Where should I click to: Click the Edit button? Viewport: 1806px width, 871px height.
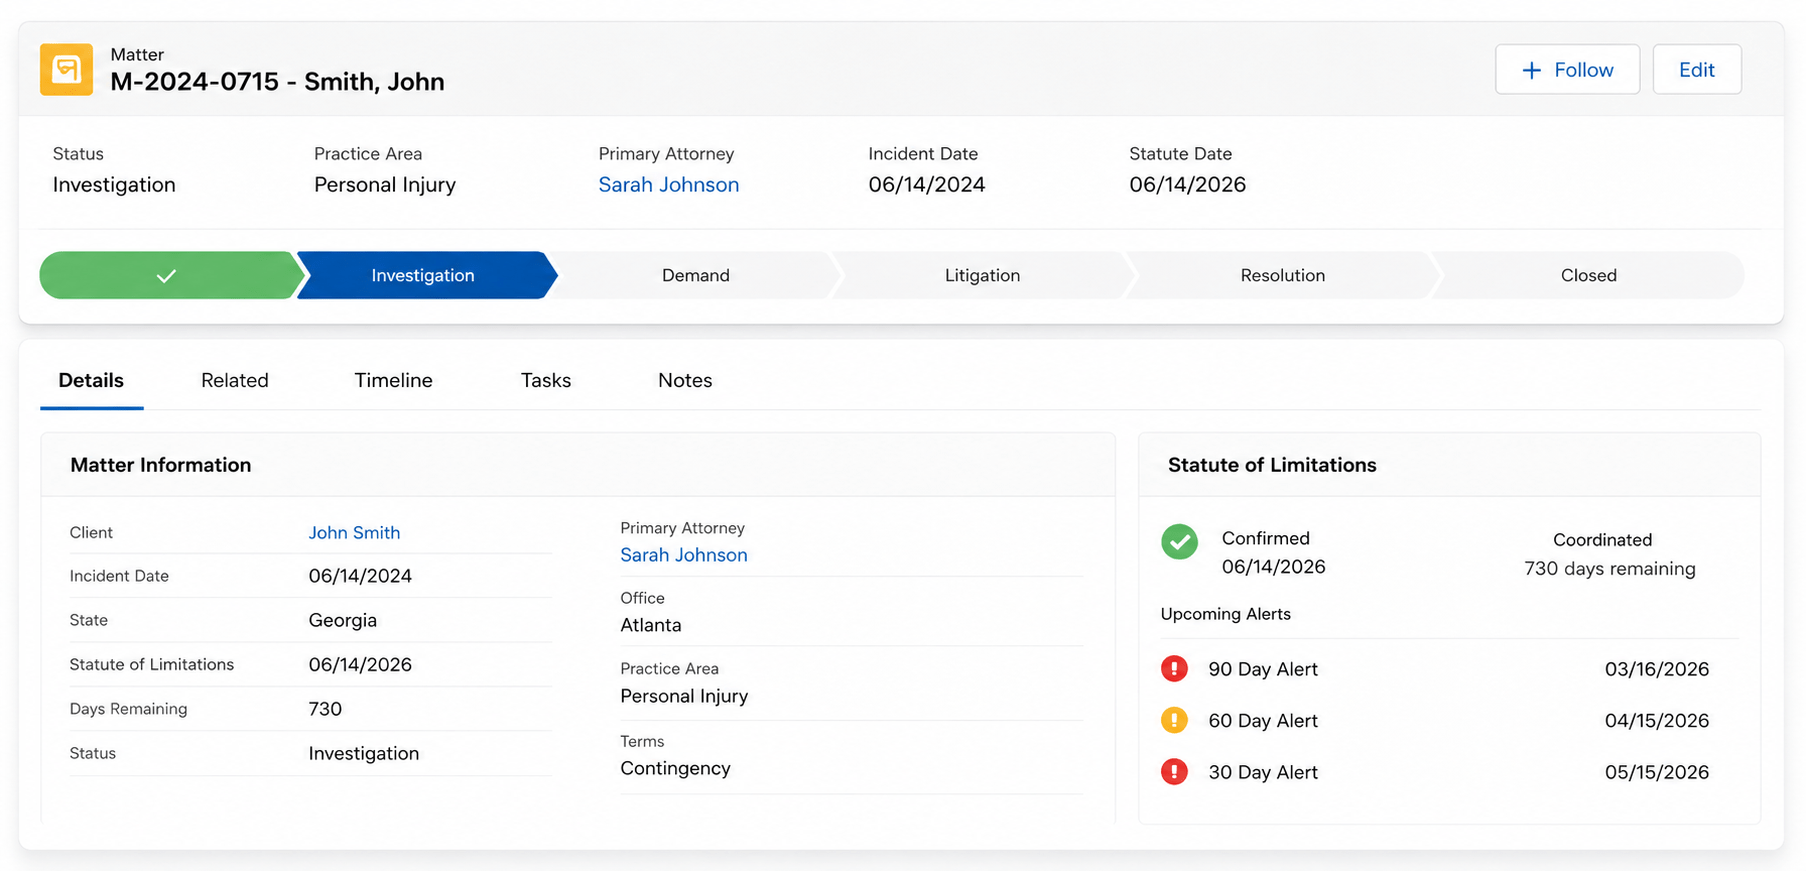(1697, 70)
